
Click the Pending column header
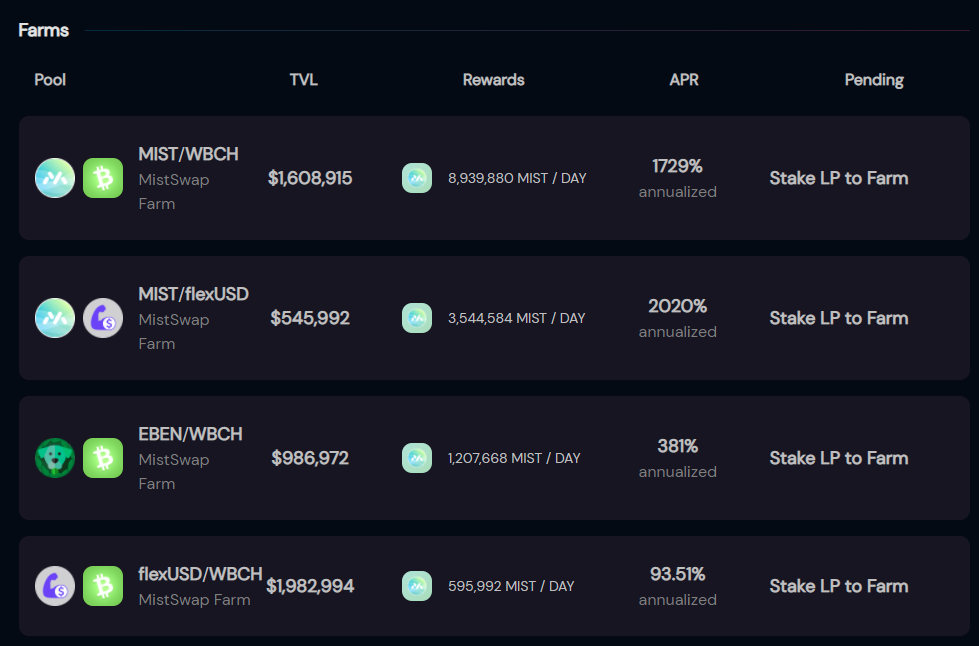[x=874, y=80]
